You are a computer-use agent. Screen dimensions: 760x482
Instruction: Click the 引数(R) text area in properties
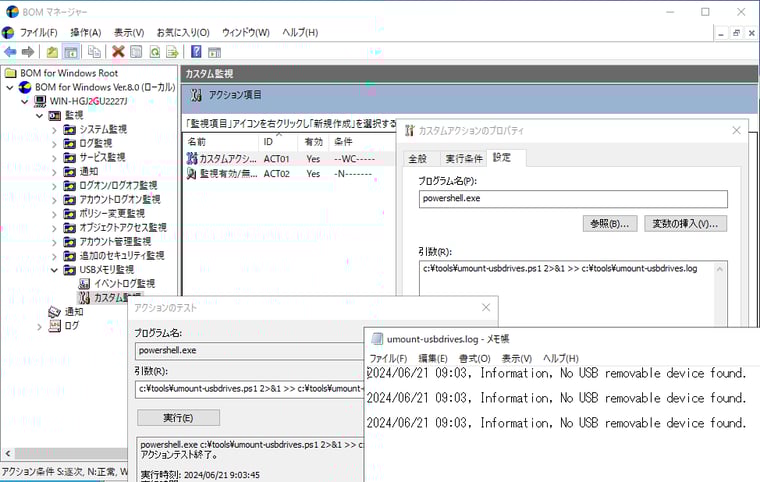567,294
